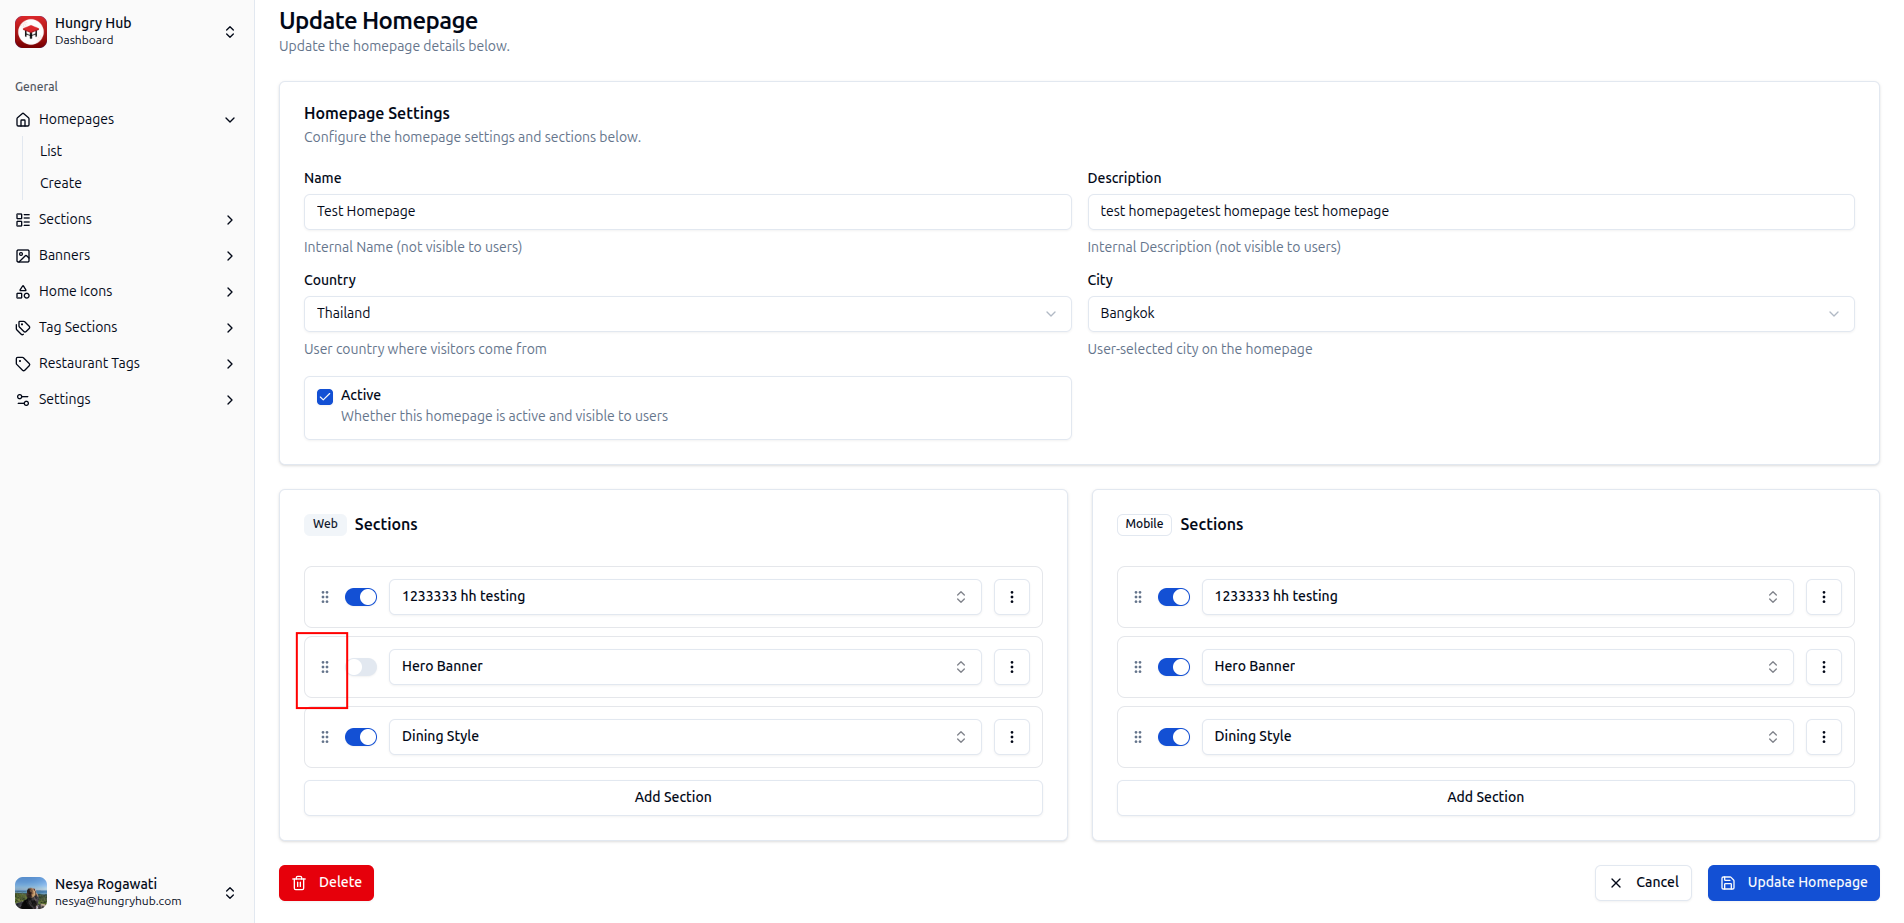Open three-dot menu for Web 1233333 hh testing
The image size is (1904, 923).
(x=1011, y=597)
